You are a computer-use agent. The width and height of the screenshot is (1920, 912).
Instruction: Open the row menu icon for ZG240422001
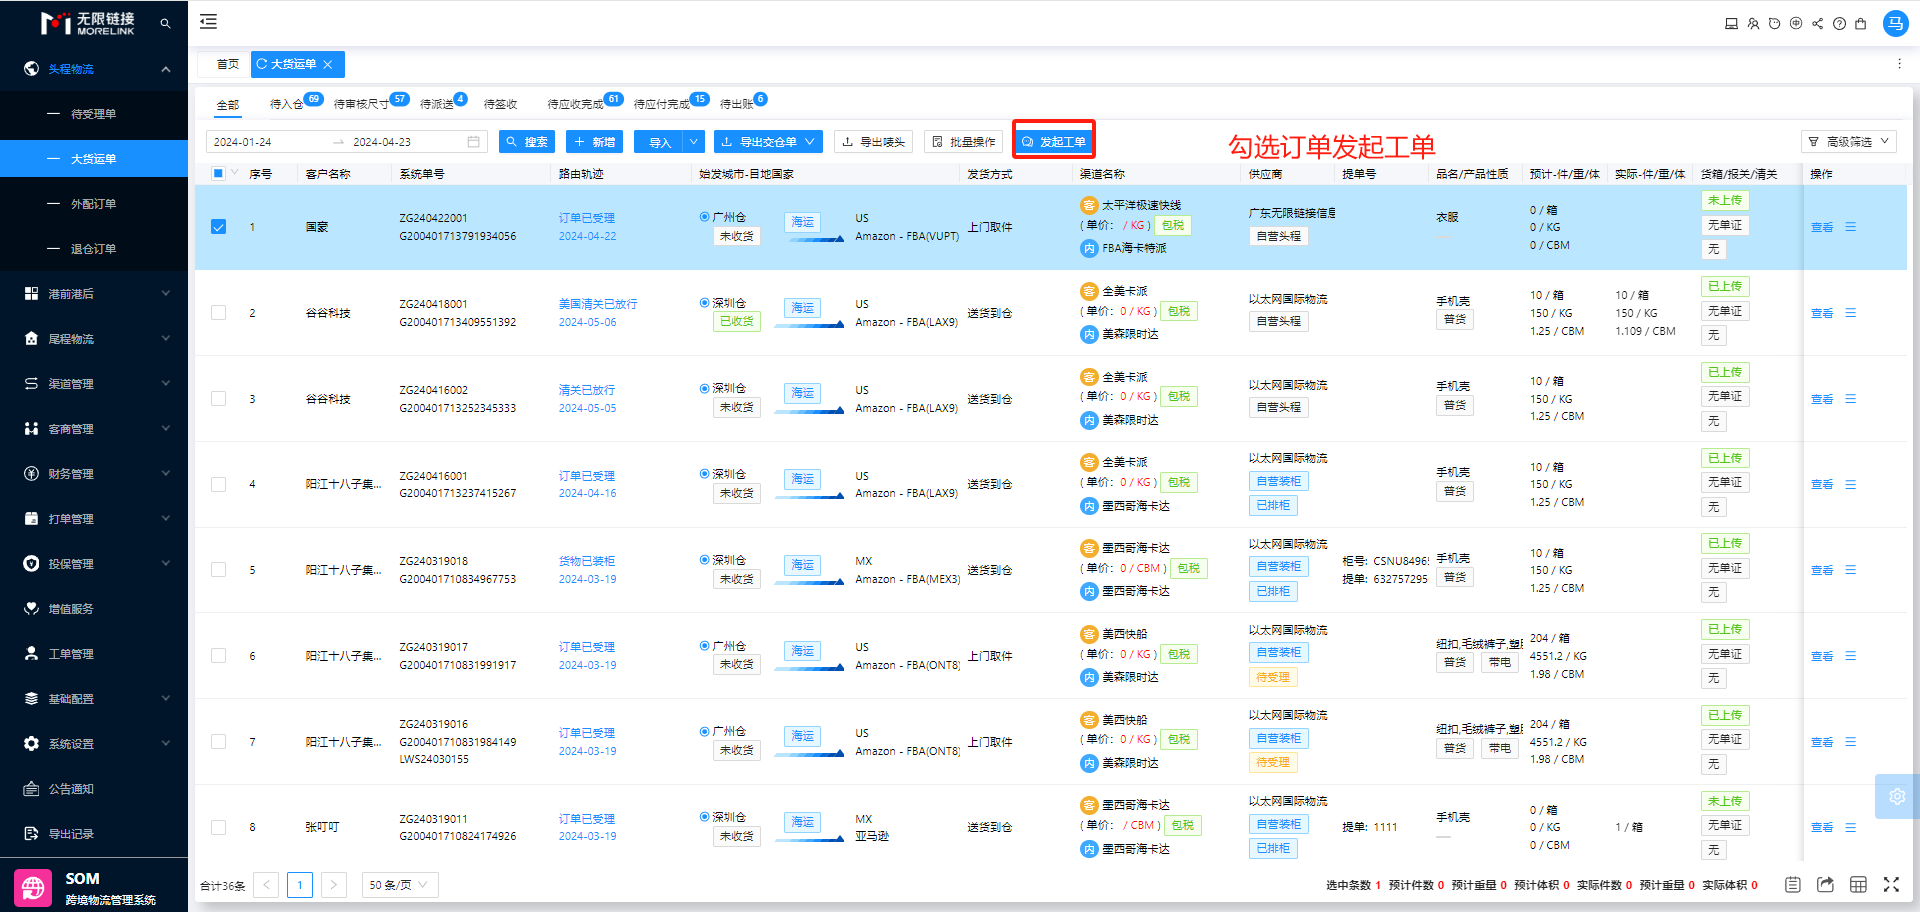coord(1851,227)
